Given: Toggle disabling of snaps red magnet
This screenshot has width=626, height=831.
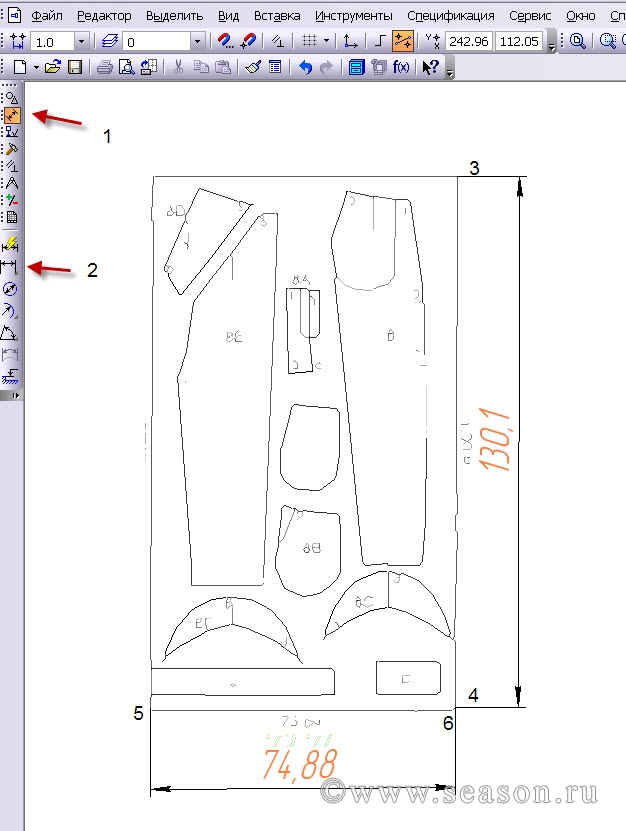Looking at the screenshot, I should coord(248,41).
